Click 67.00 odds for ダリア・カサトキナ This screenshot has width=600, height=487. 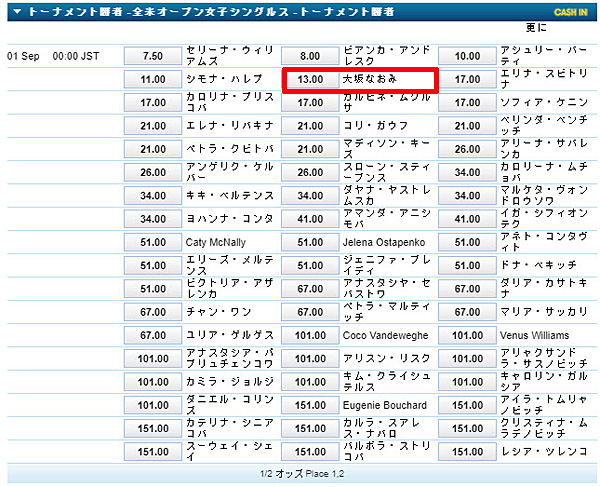coord(467,289)
